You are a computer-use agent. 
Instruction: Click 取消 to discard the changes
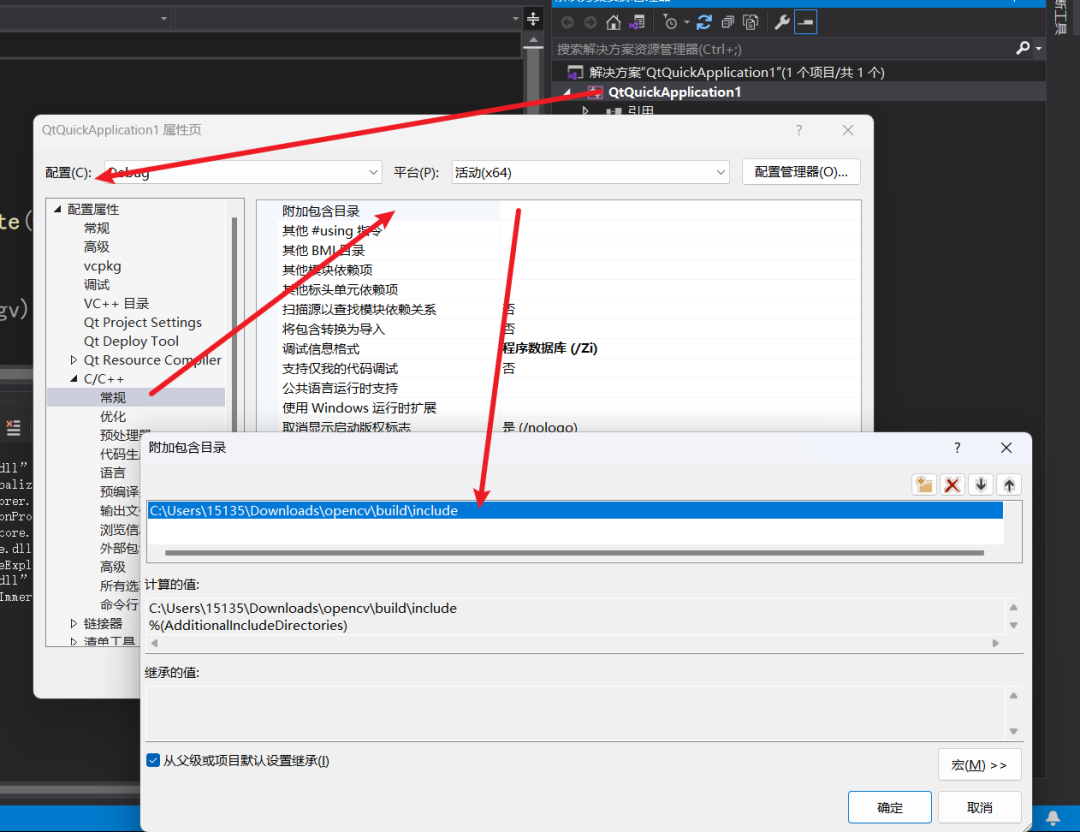pyautogui.click(x=979, y=807)
